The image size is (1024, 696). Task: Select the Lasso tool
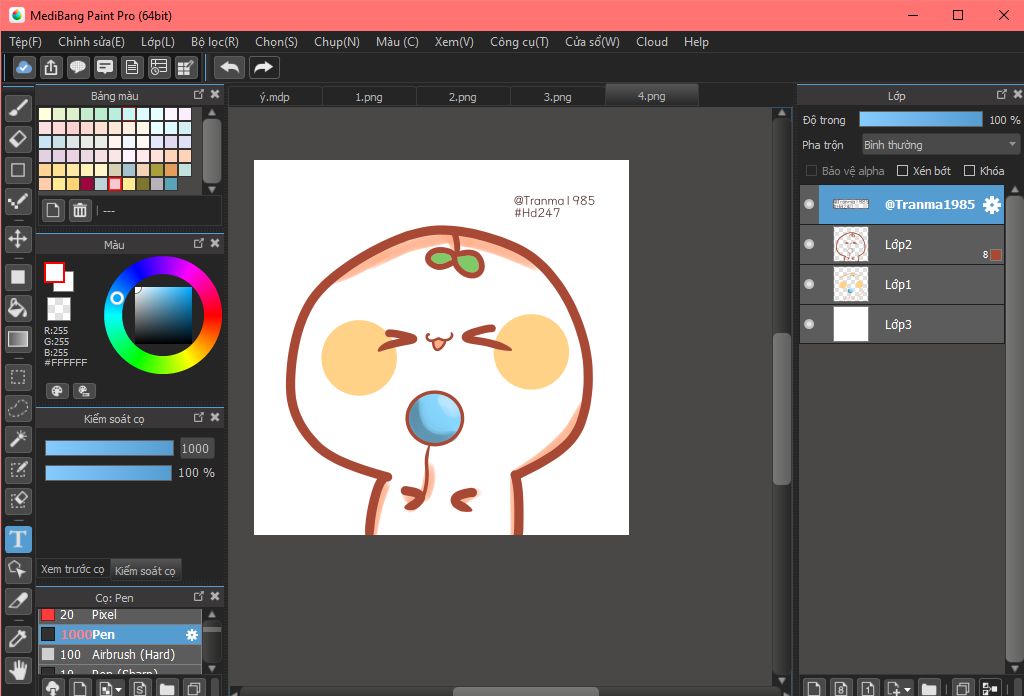tap(18, 408)
